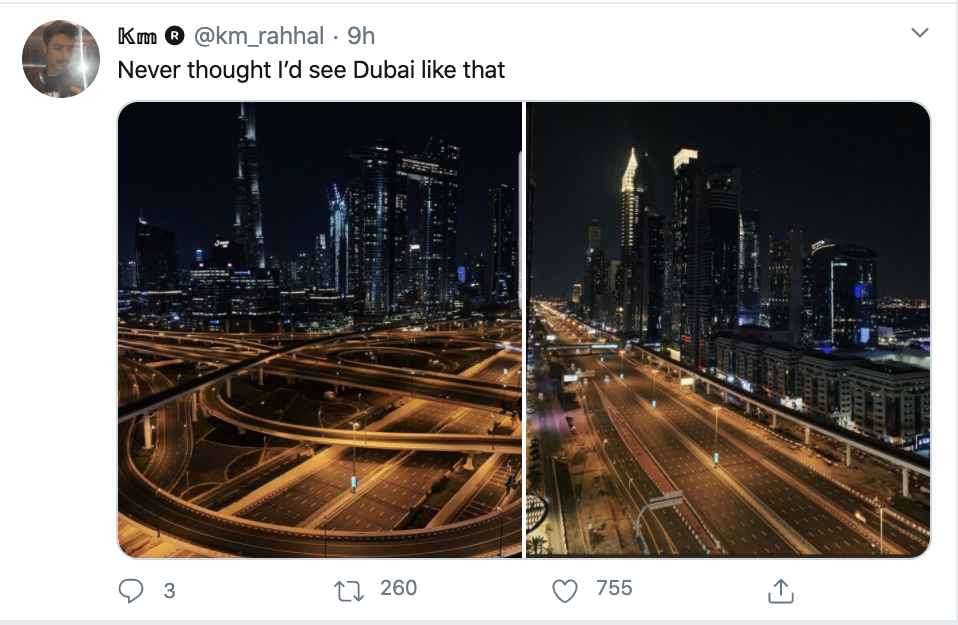Open the Km display name link
Viewport: 958px width, 625px height.
137,37
